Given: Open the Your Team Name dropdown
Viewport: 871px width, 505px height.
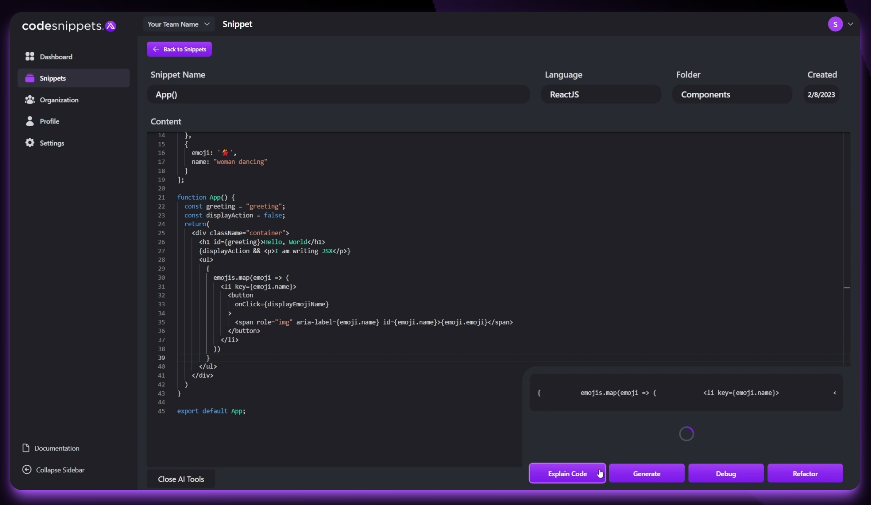Looking at the screenshot, I should click(x=178, y=24).
